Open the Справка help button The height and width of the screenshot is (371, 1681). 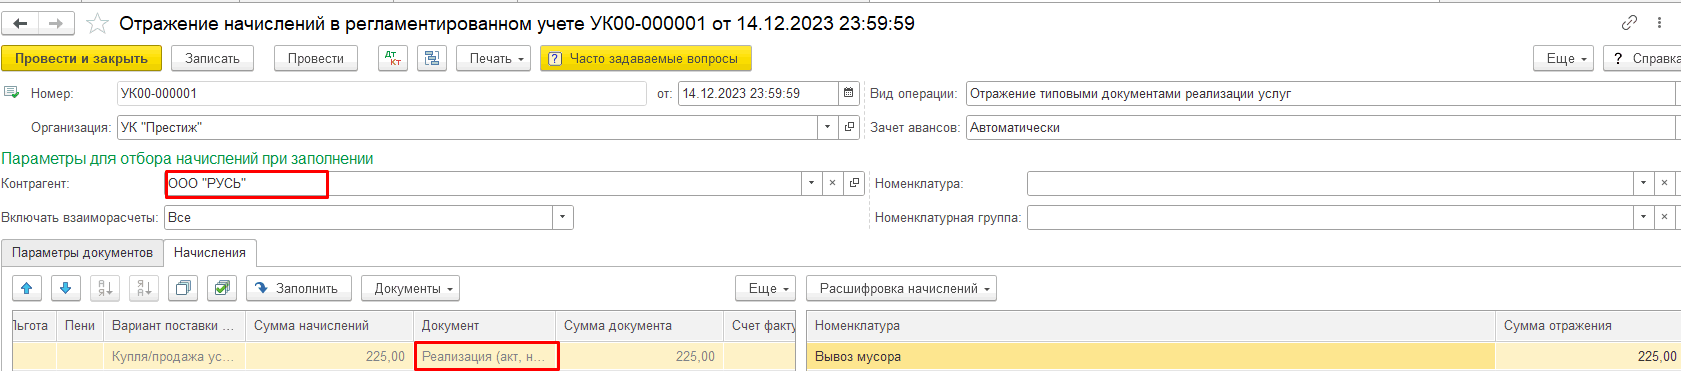(x=1643, y=58)
